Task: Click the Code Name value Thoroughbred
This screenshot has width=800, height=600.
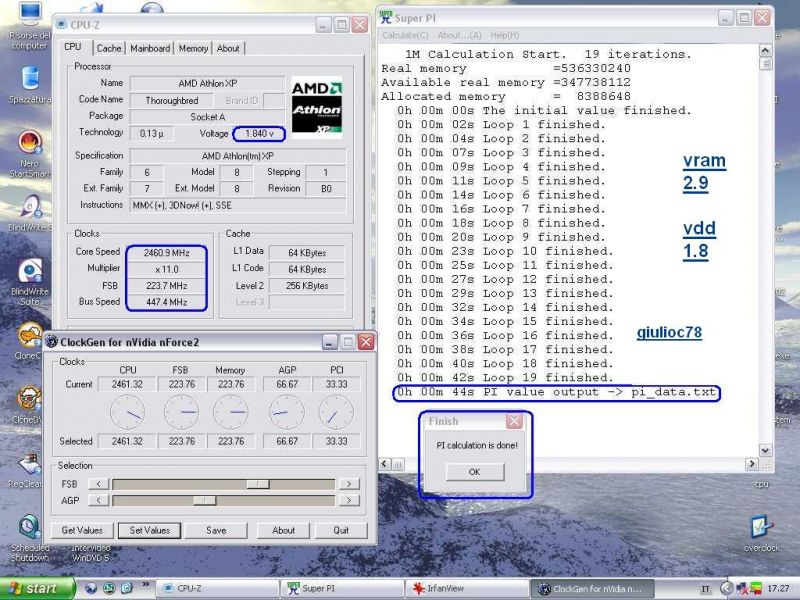Action: (x=172, y=101)
